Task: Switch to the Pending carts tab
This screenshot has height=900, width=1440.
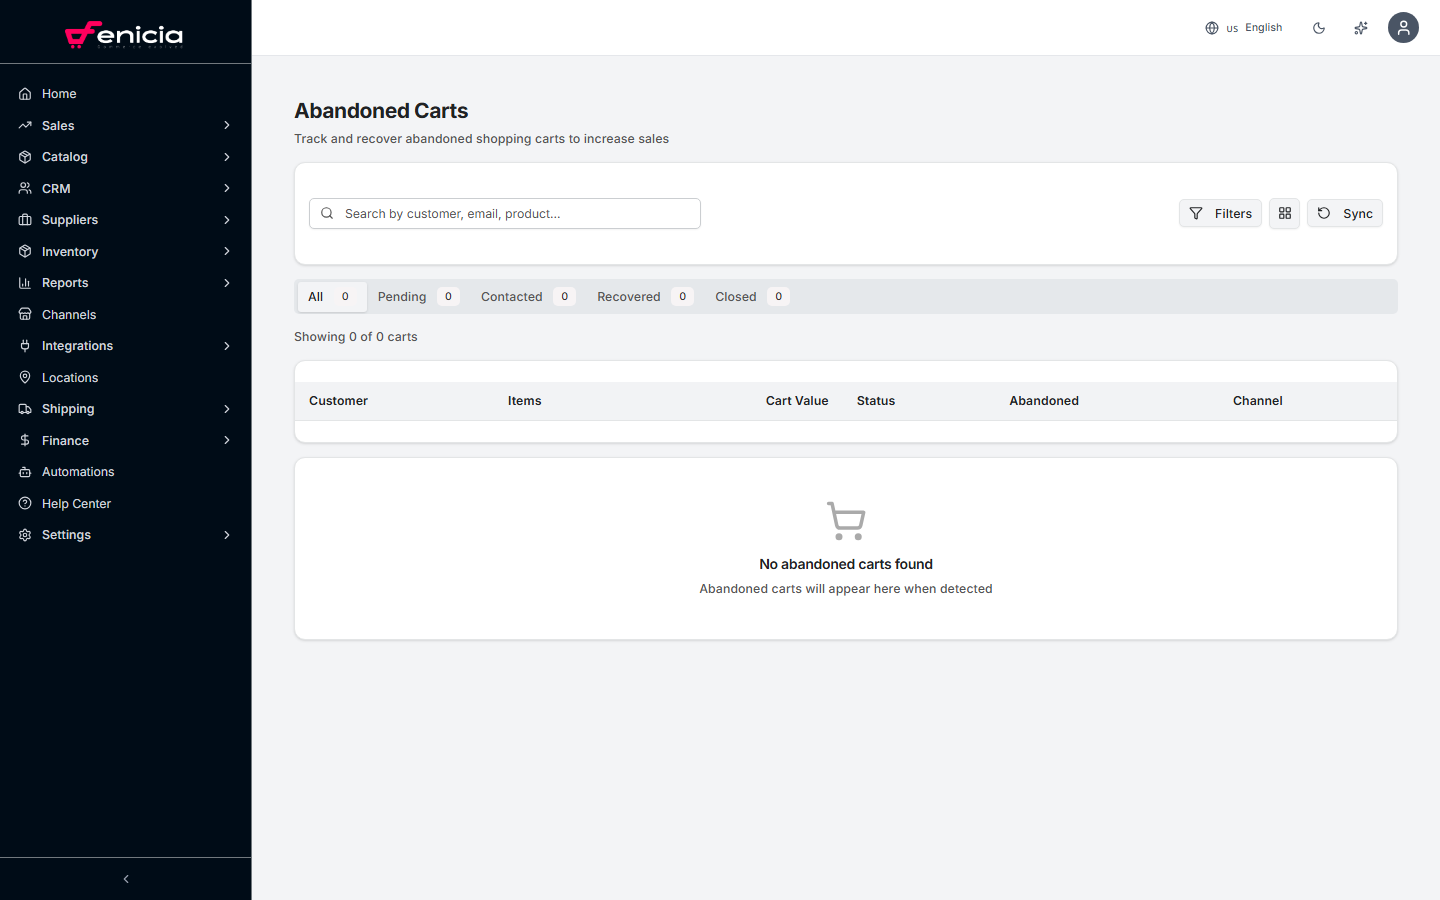Action: coord(402,296)
